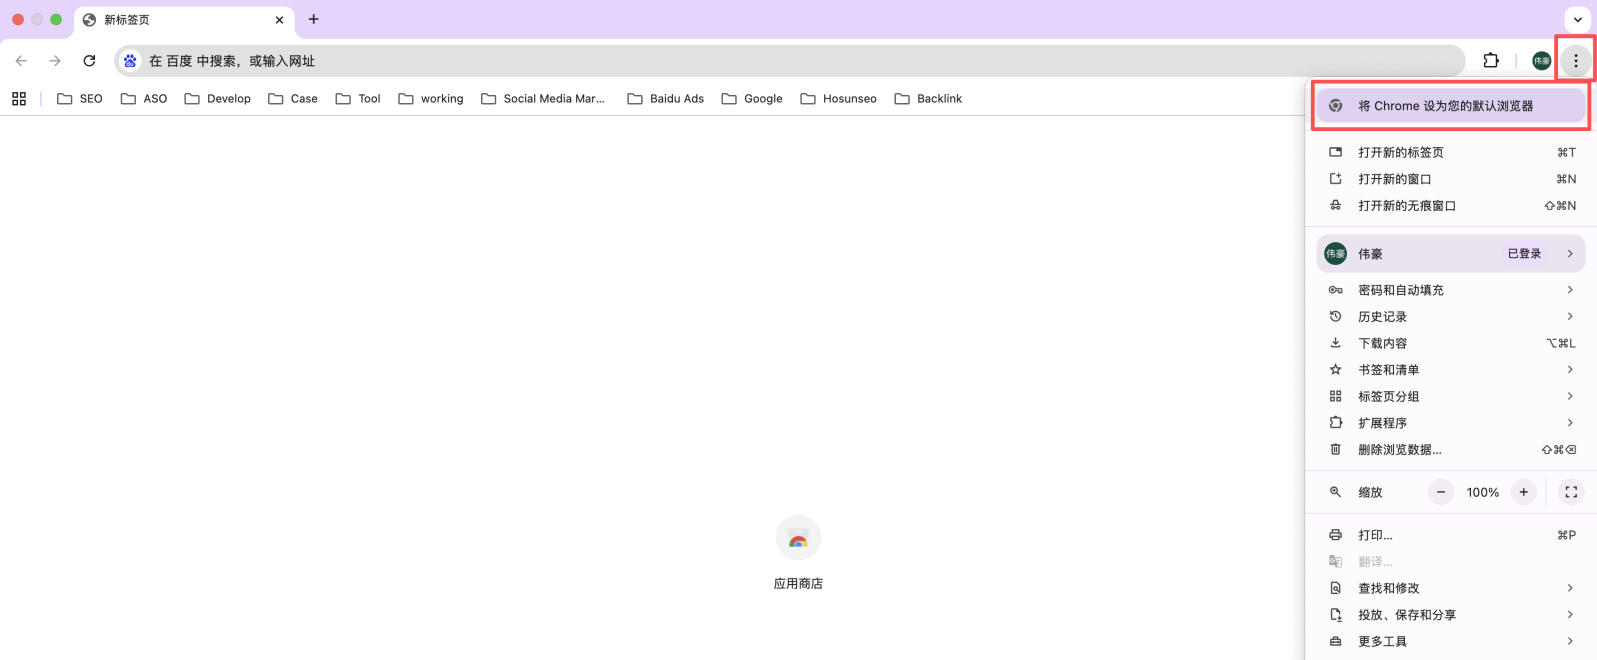Click the new tab plus icon
Viewport: 1597px width, 660px height.
(314, 19)
